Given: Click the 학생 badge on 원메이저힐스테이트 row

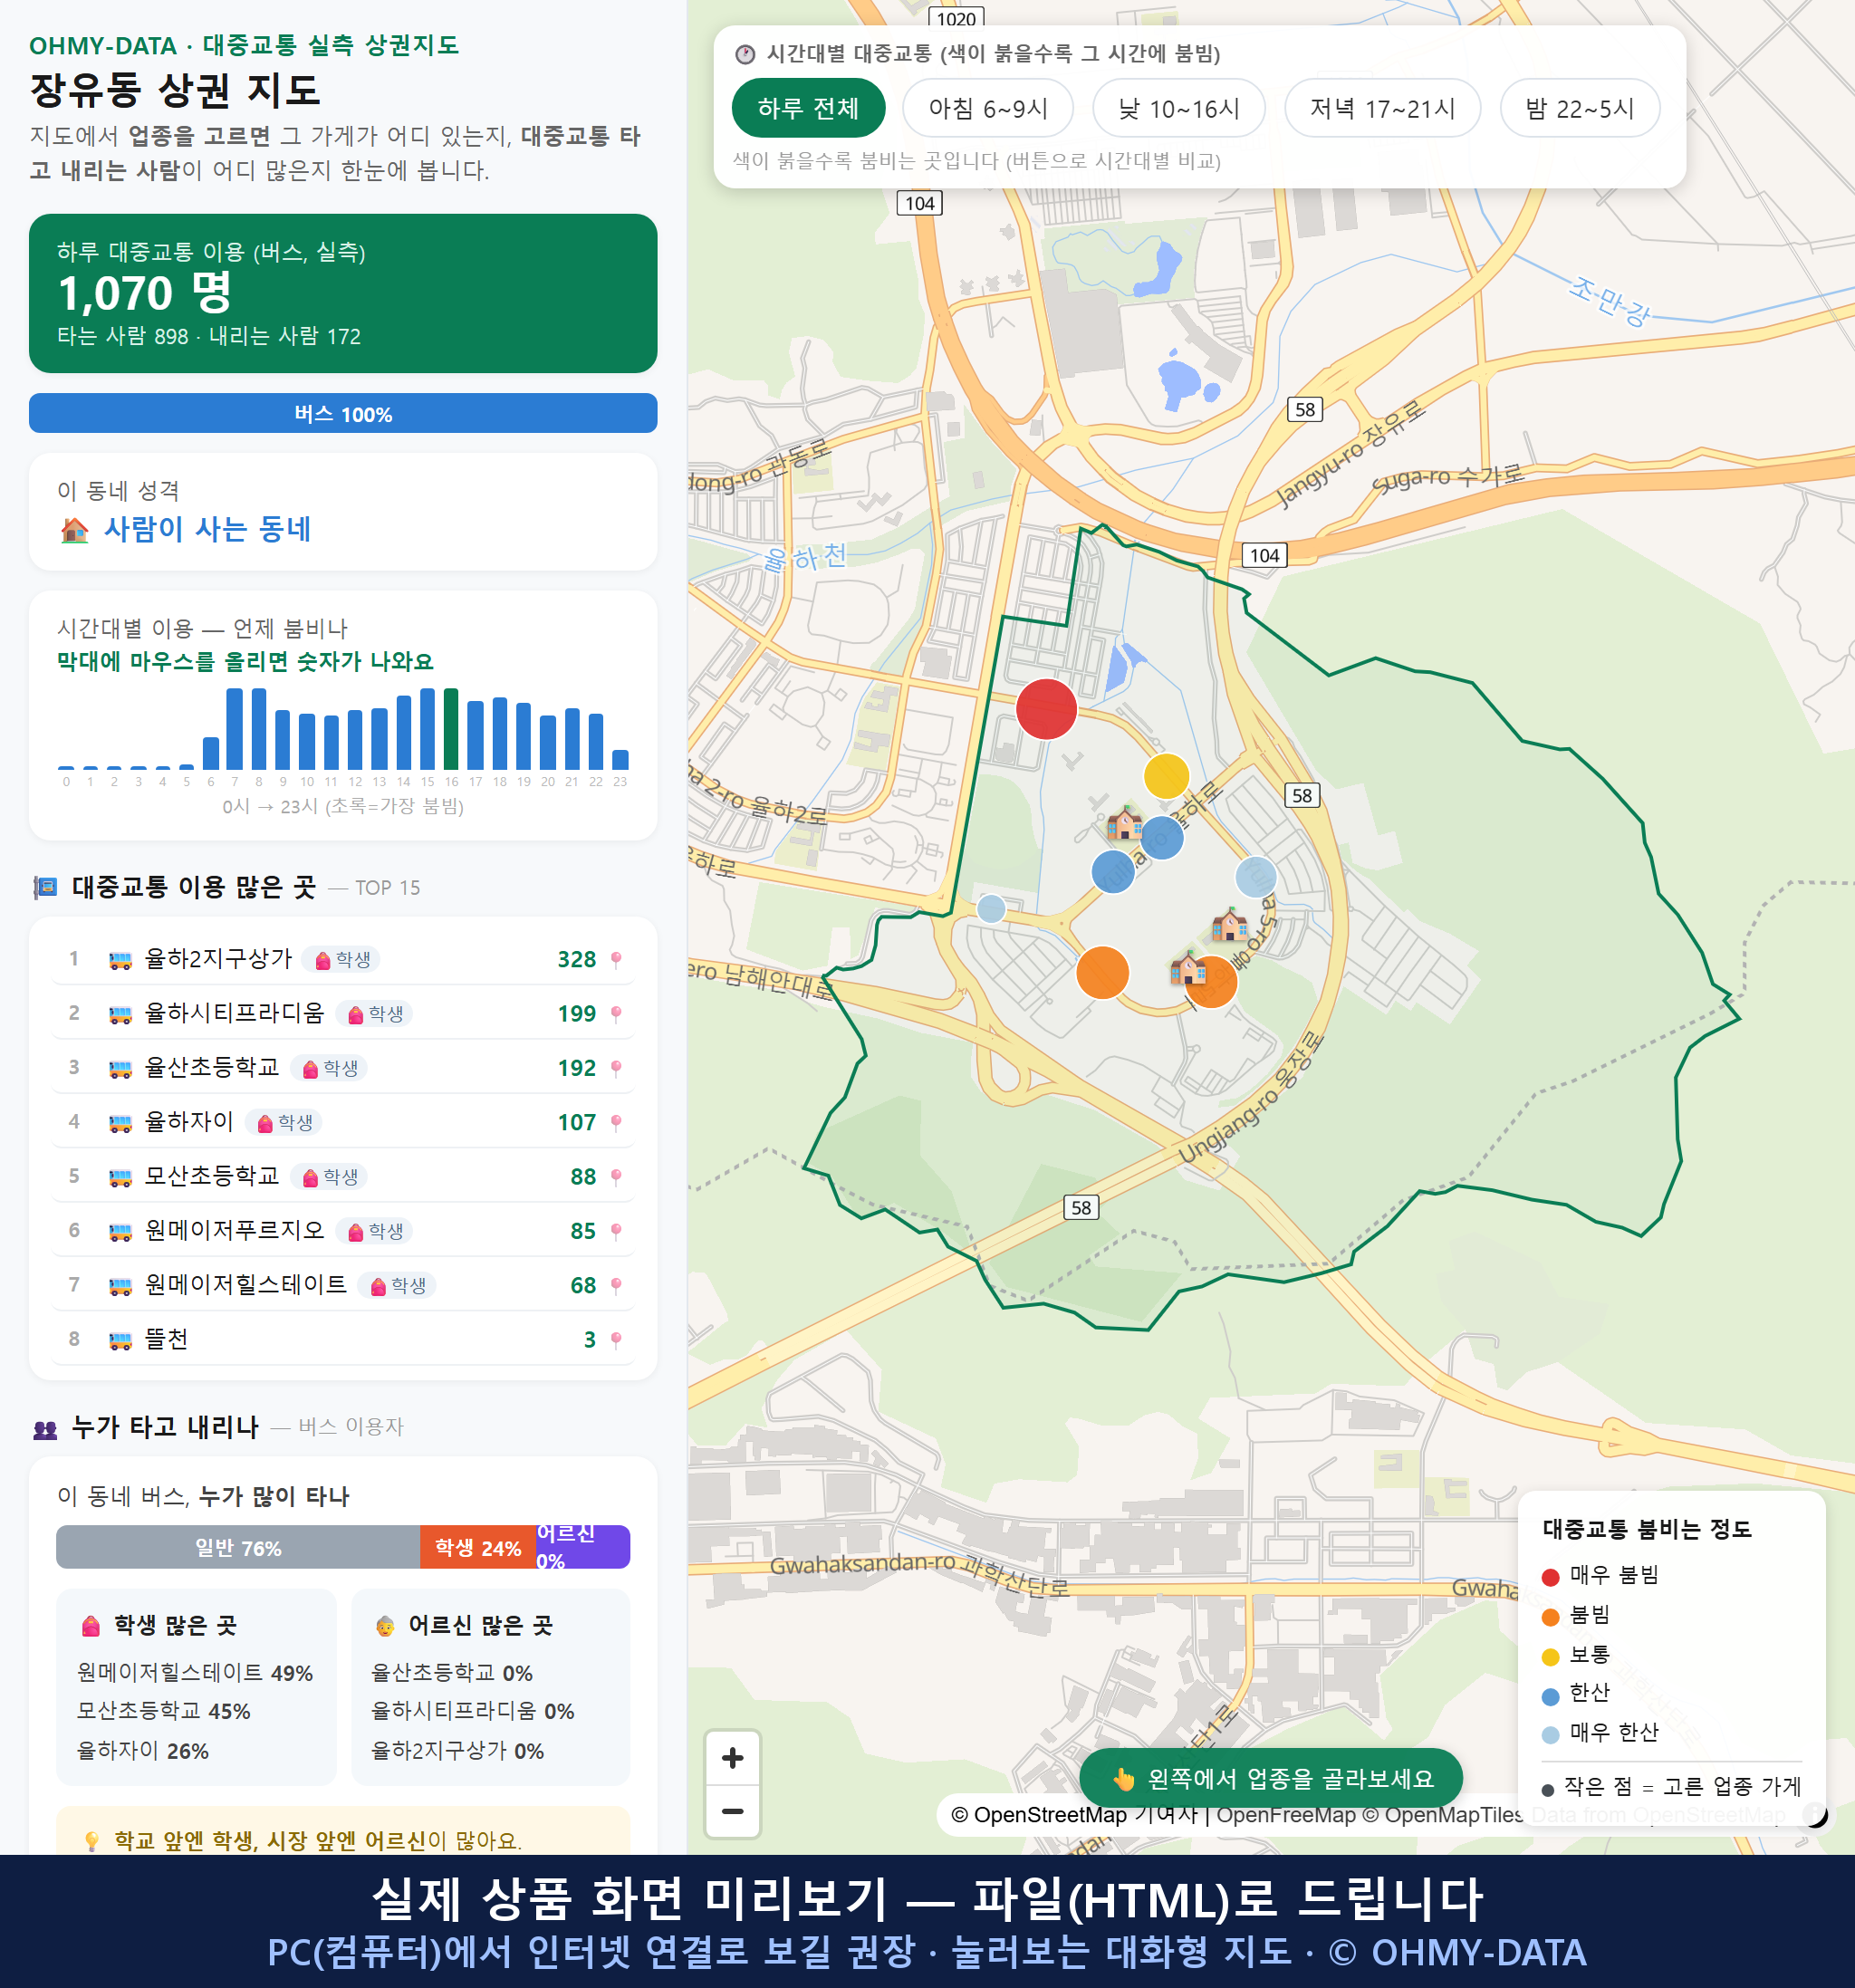Looking at the screenshot, I should [397, 1285].
